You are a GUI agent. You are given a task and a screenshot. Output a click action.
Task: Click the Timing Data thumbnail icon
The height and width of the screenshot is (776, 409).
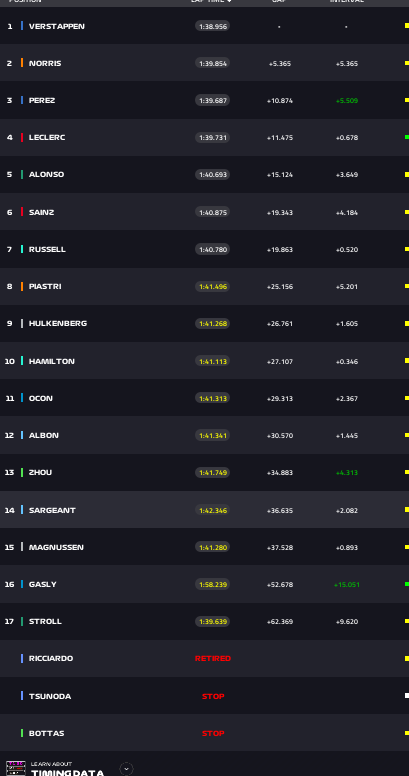[15, 768]
